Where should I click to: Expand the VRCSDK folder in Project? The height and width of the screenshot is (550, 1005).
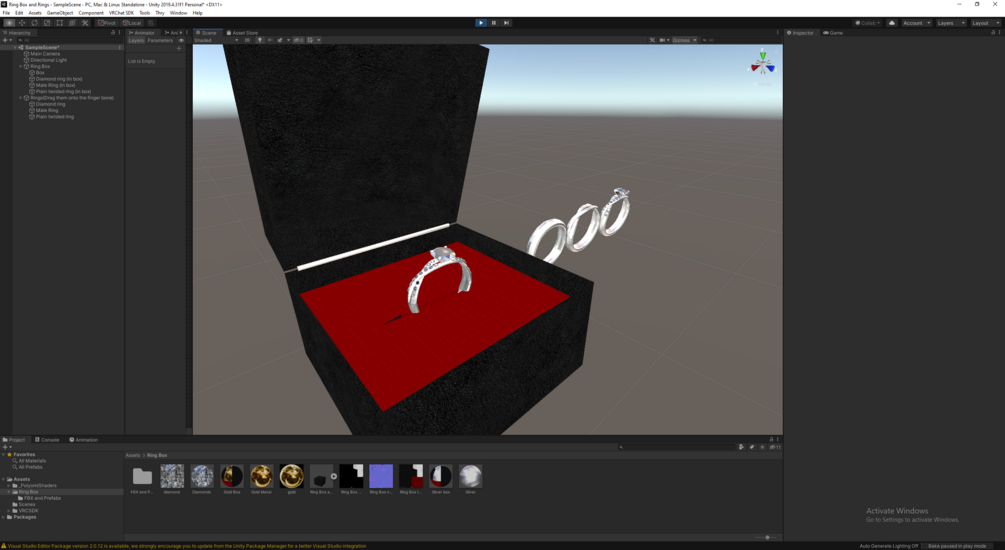8,511
